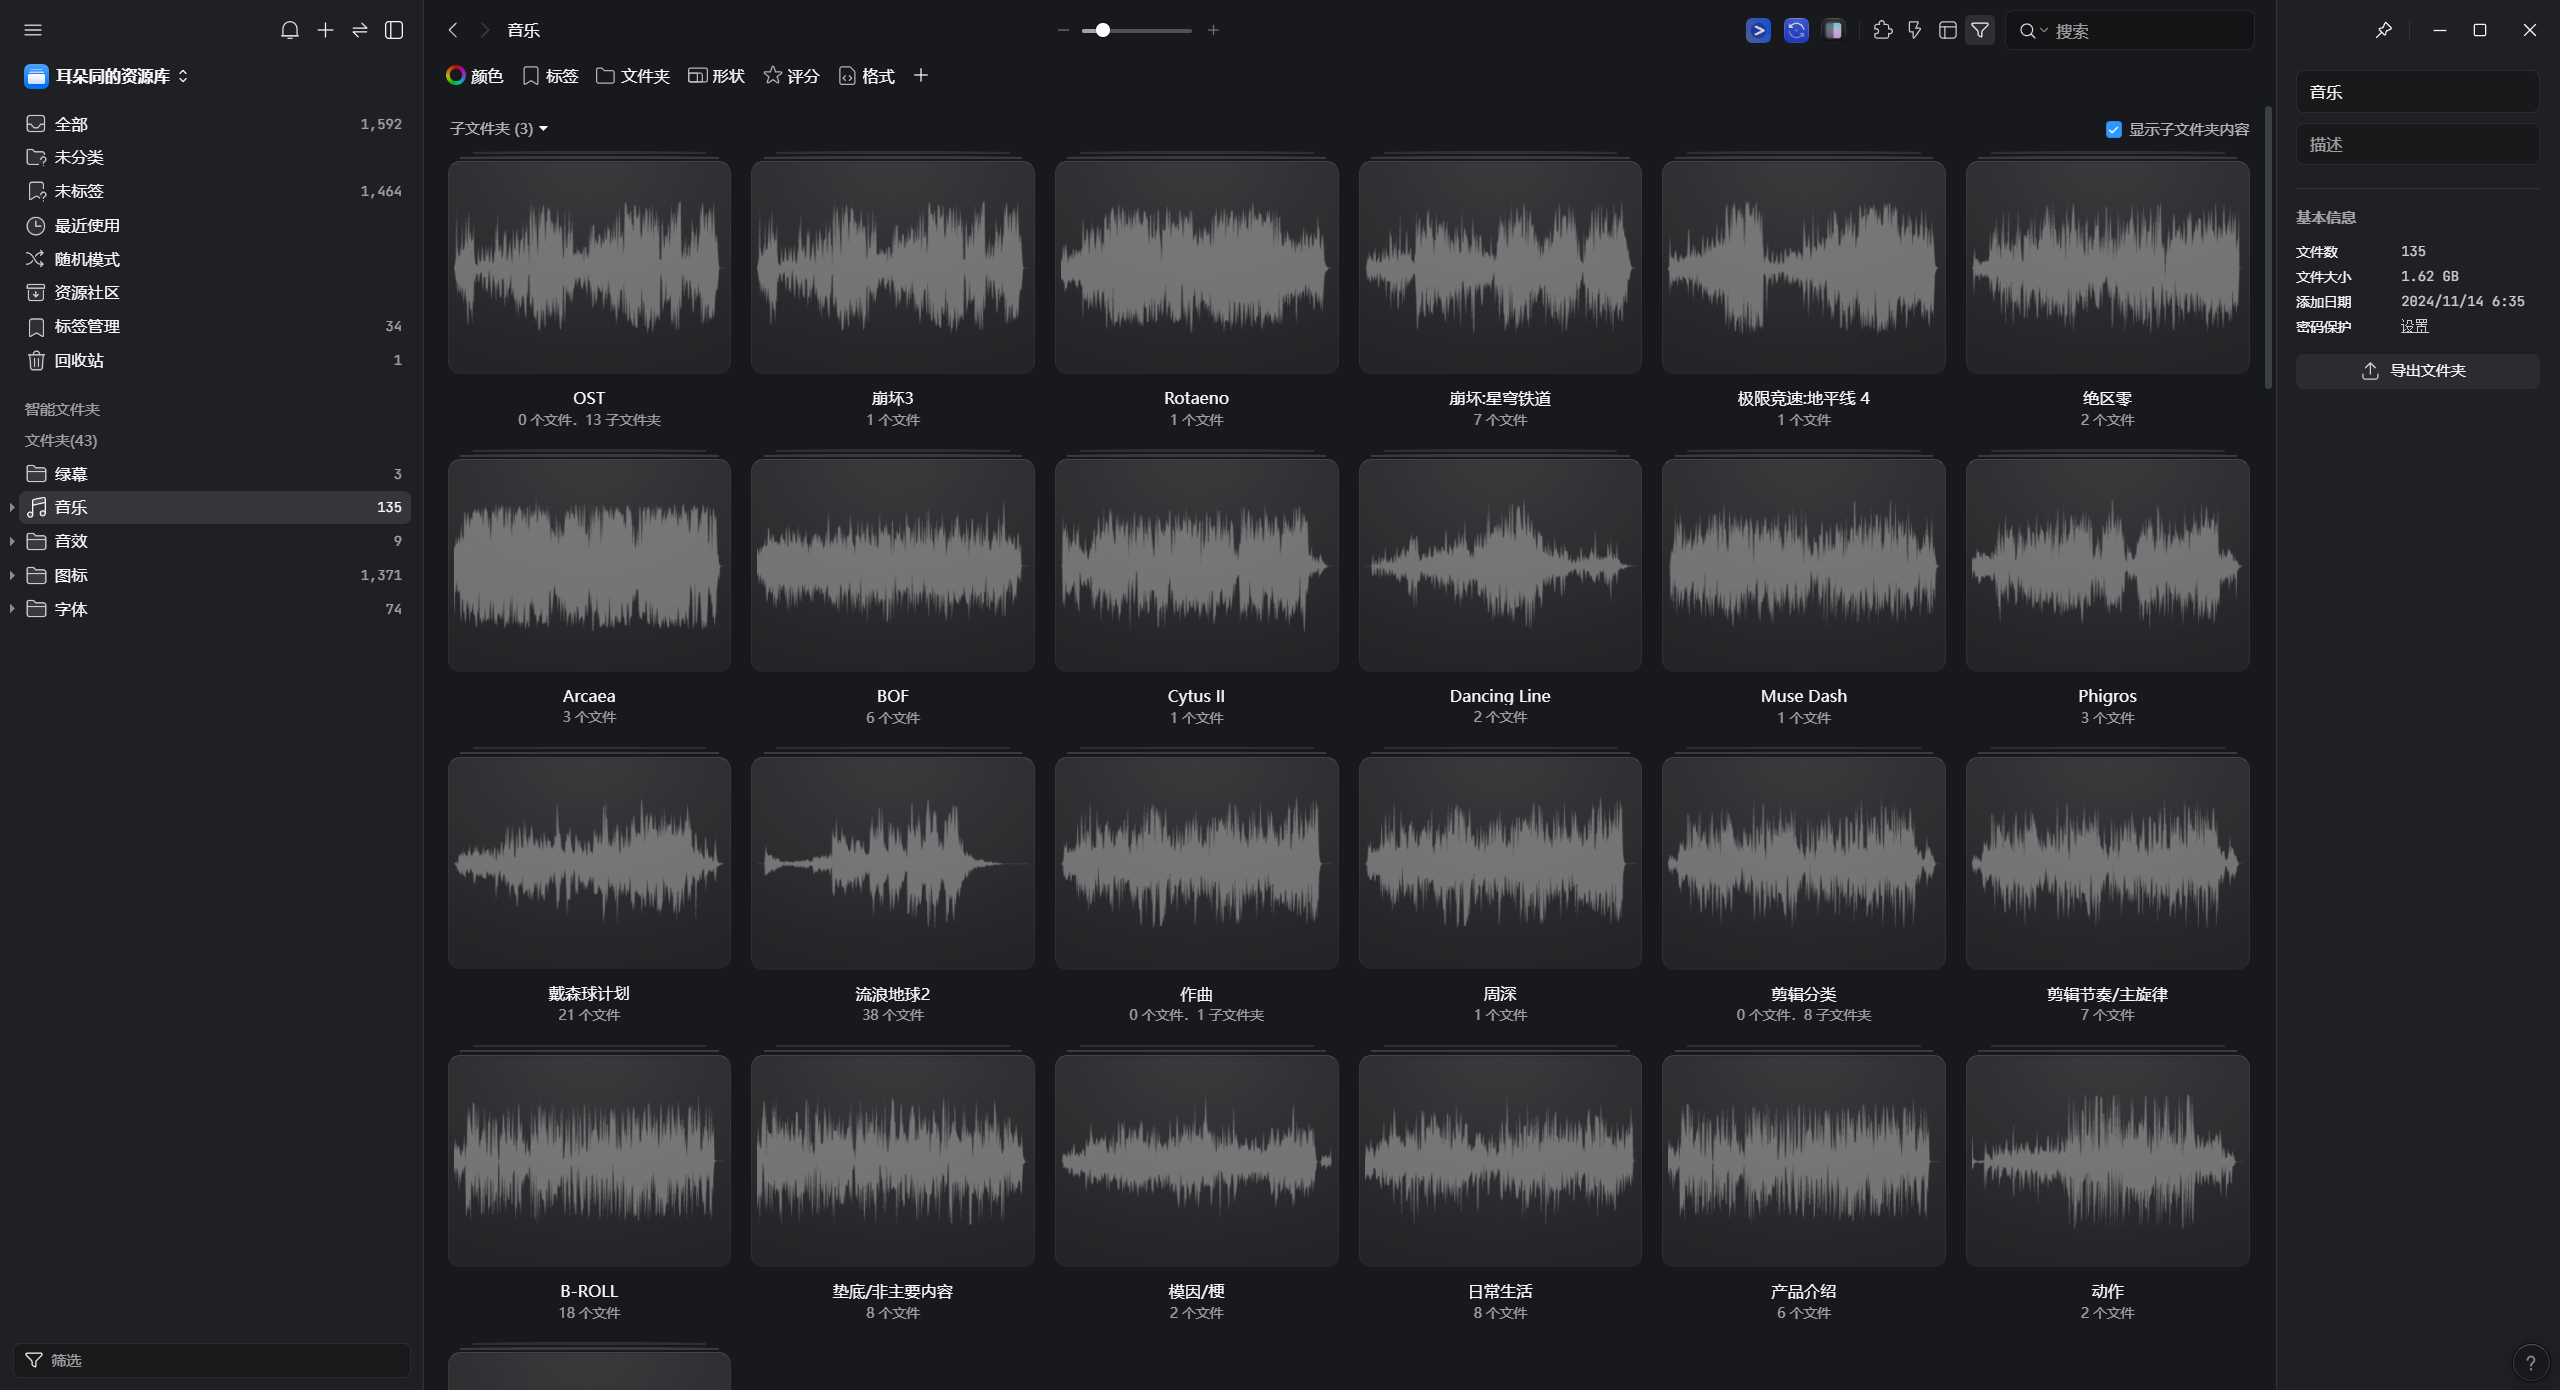Click the 导出文件夹 button
This screenshot has height=1390, width=2560.
click(x=2416, y=371)
